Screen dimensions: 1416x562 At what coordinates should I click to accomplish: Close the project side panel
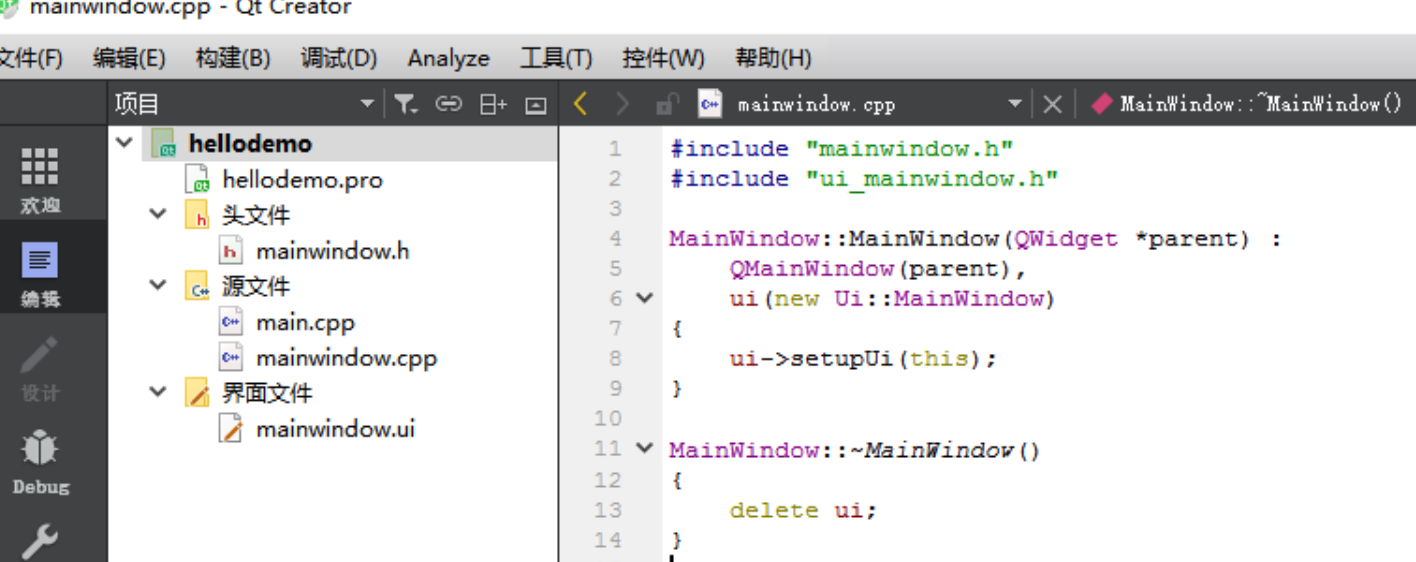tap(536, 104)
